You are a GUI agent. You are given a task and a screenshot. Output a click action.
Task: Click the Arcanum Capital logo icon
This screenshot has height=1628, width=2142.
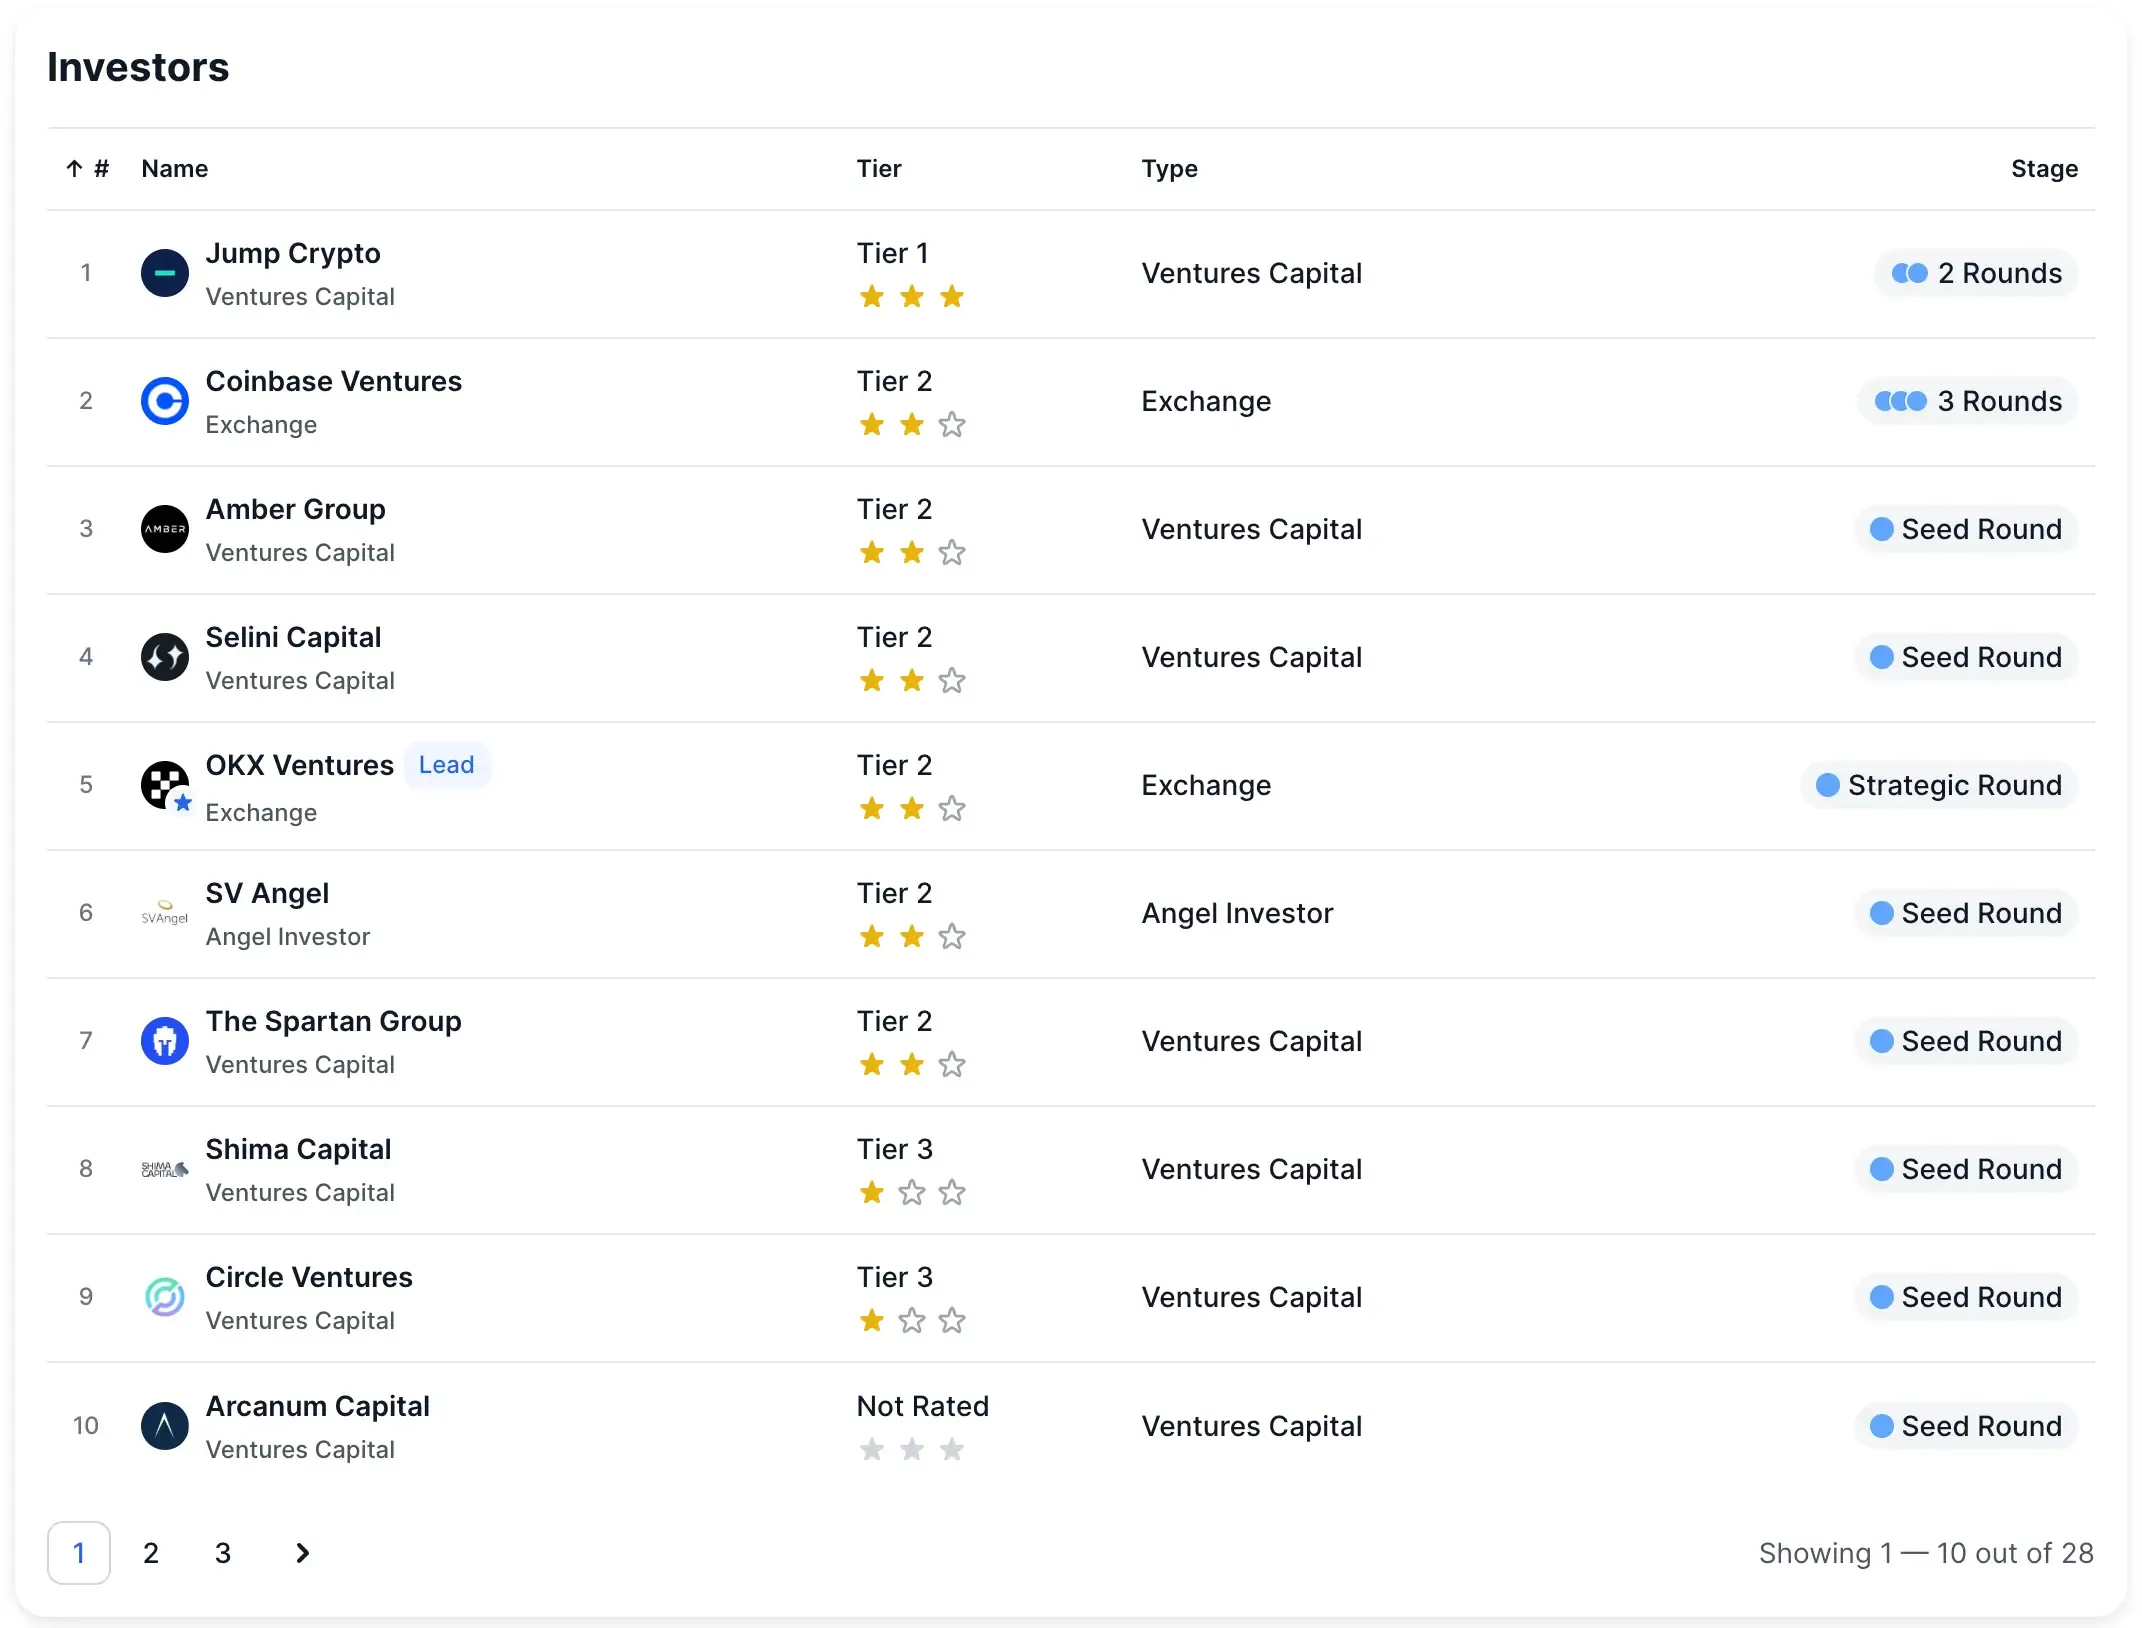tap(165, 1426)
